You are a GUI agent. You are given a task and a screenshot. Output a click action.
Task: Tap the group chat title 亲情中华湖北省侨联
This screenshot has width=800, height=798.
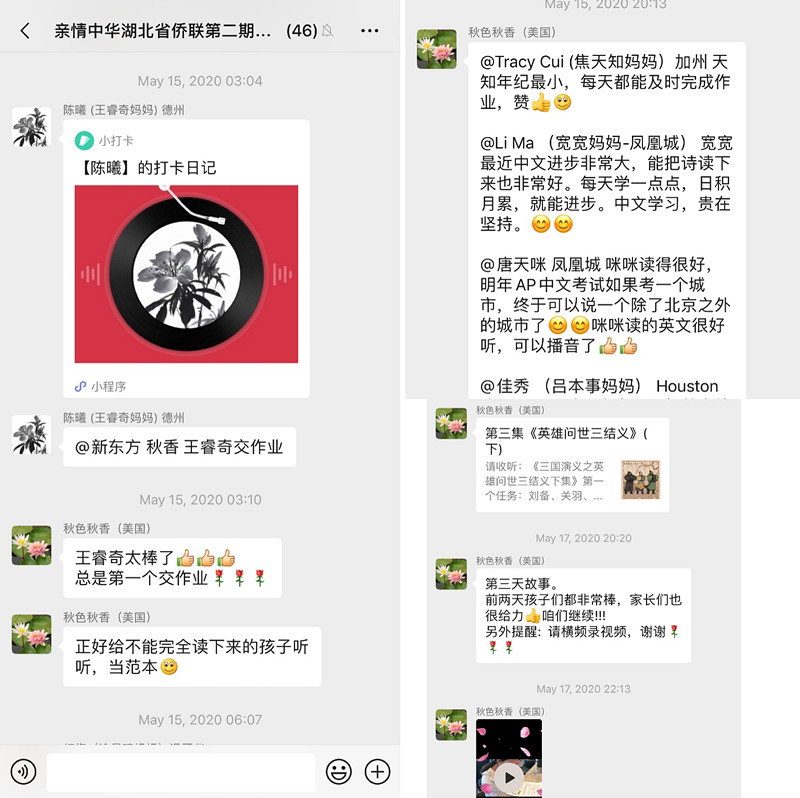pos(162,31)
